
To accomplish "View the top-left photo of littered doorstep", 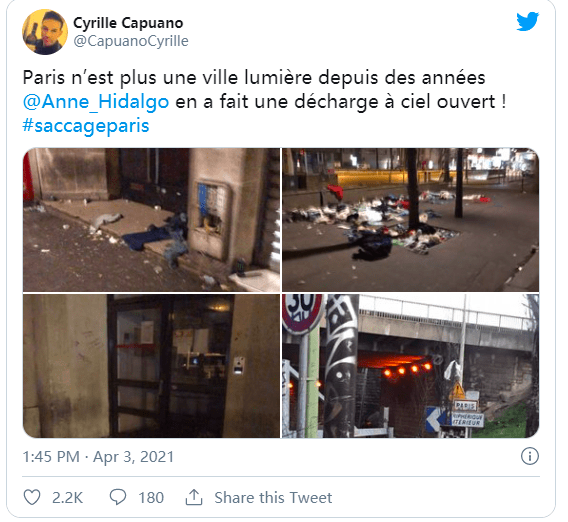I will pyautogui.click(x=151, y=220).
